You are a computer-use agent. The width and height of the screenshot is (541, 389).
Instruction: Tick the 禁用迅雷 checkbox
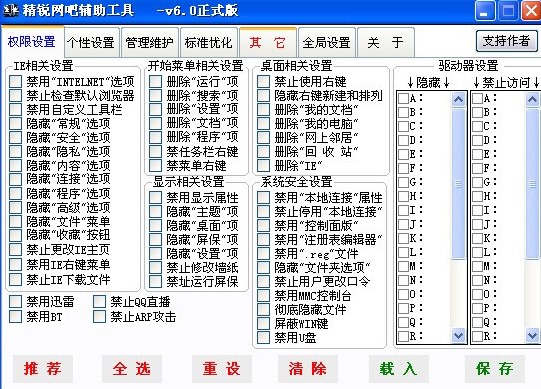click(x=16, y=302)
